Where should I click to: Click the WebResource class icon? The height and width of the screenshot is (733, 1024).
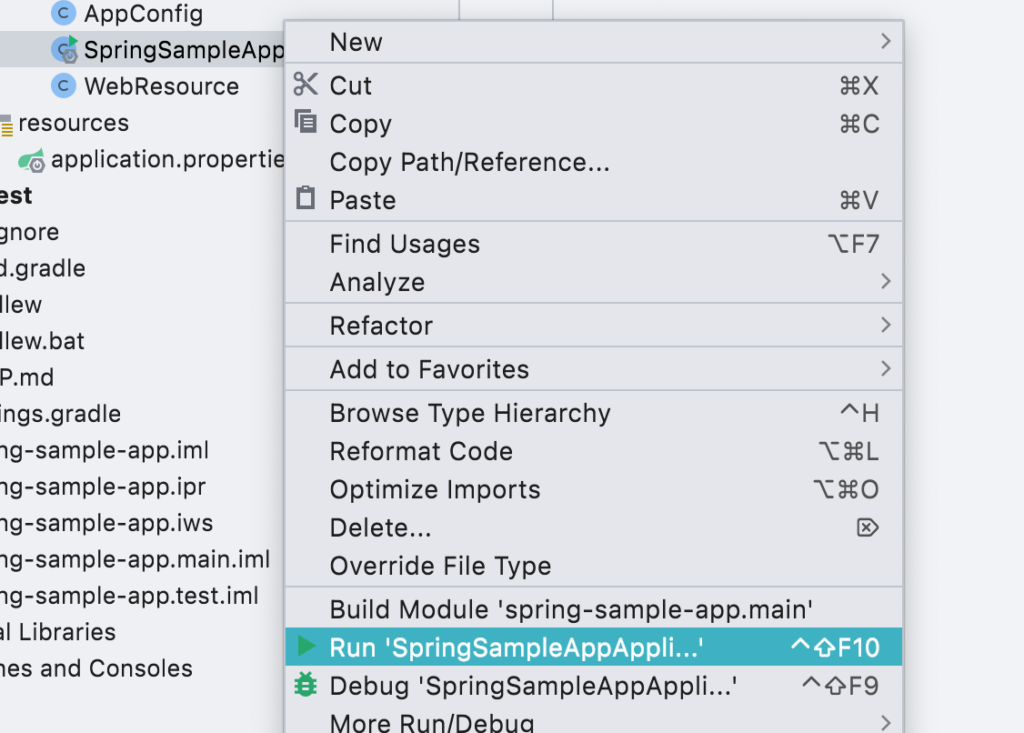point(64,86)
